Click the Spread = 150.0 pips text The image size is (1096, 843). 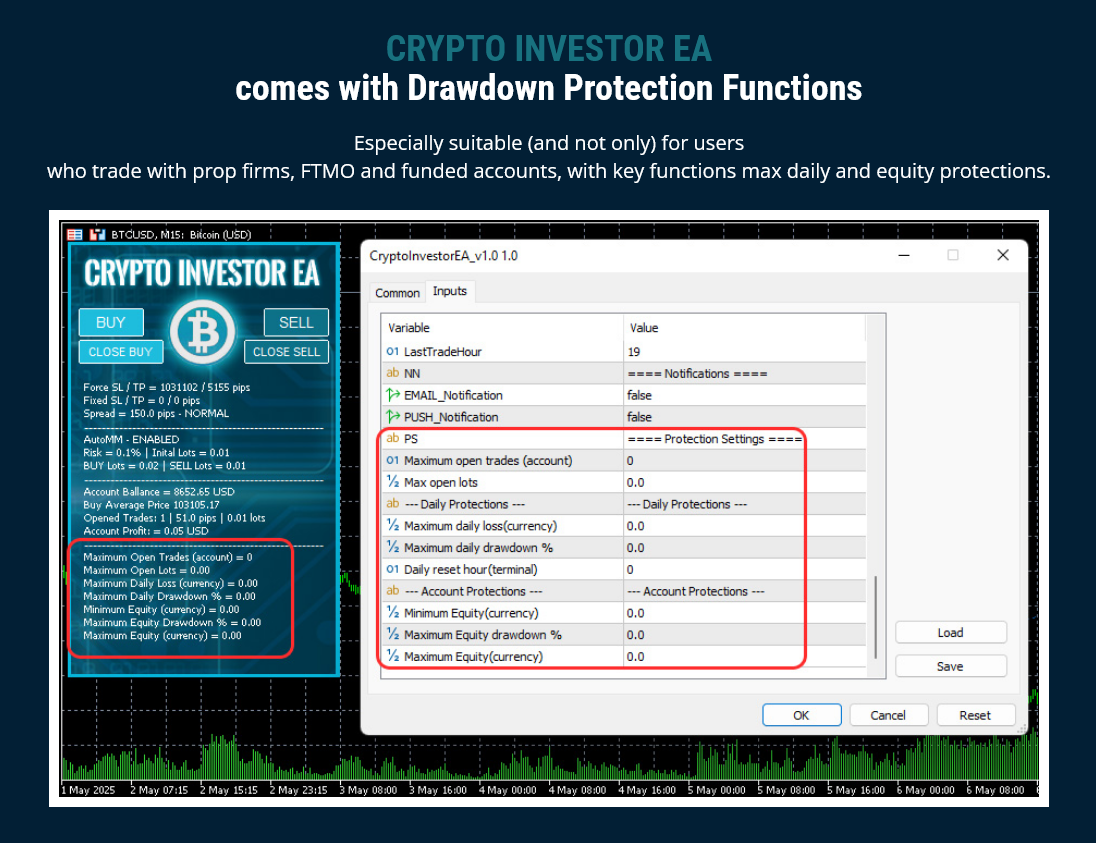[x=156, y=413]
